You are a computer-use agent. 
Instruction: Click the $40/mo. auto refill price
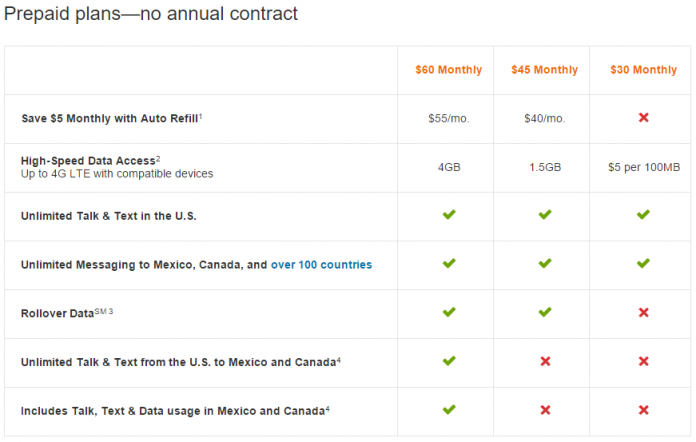[545, 118]
